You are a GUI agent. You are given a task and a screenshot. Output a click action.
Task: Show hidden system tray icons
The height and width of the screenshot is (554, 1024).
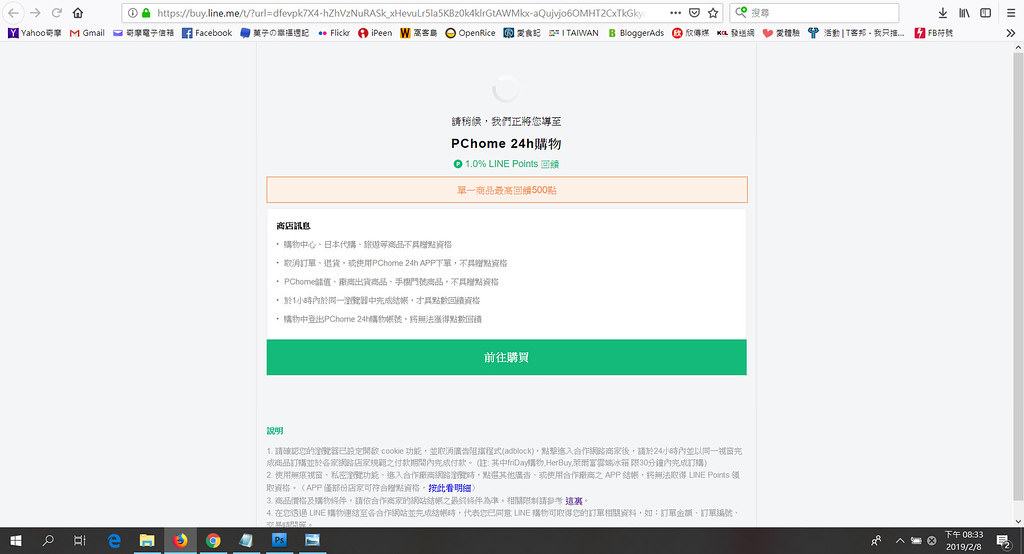899,540
